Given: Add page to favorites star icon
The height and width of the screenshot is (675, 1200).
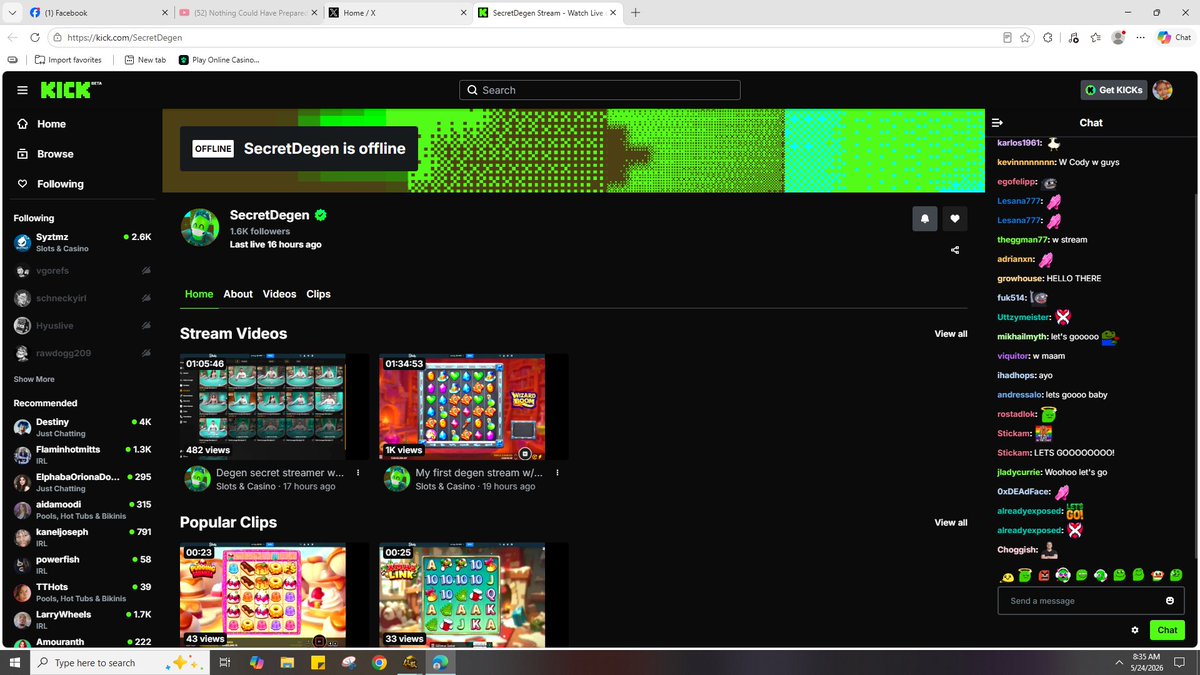Looking at the screenshot, I should coord(1025,37).
